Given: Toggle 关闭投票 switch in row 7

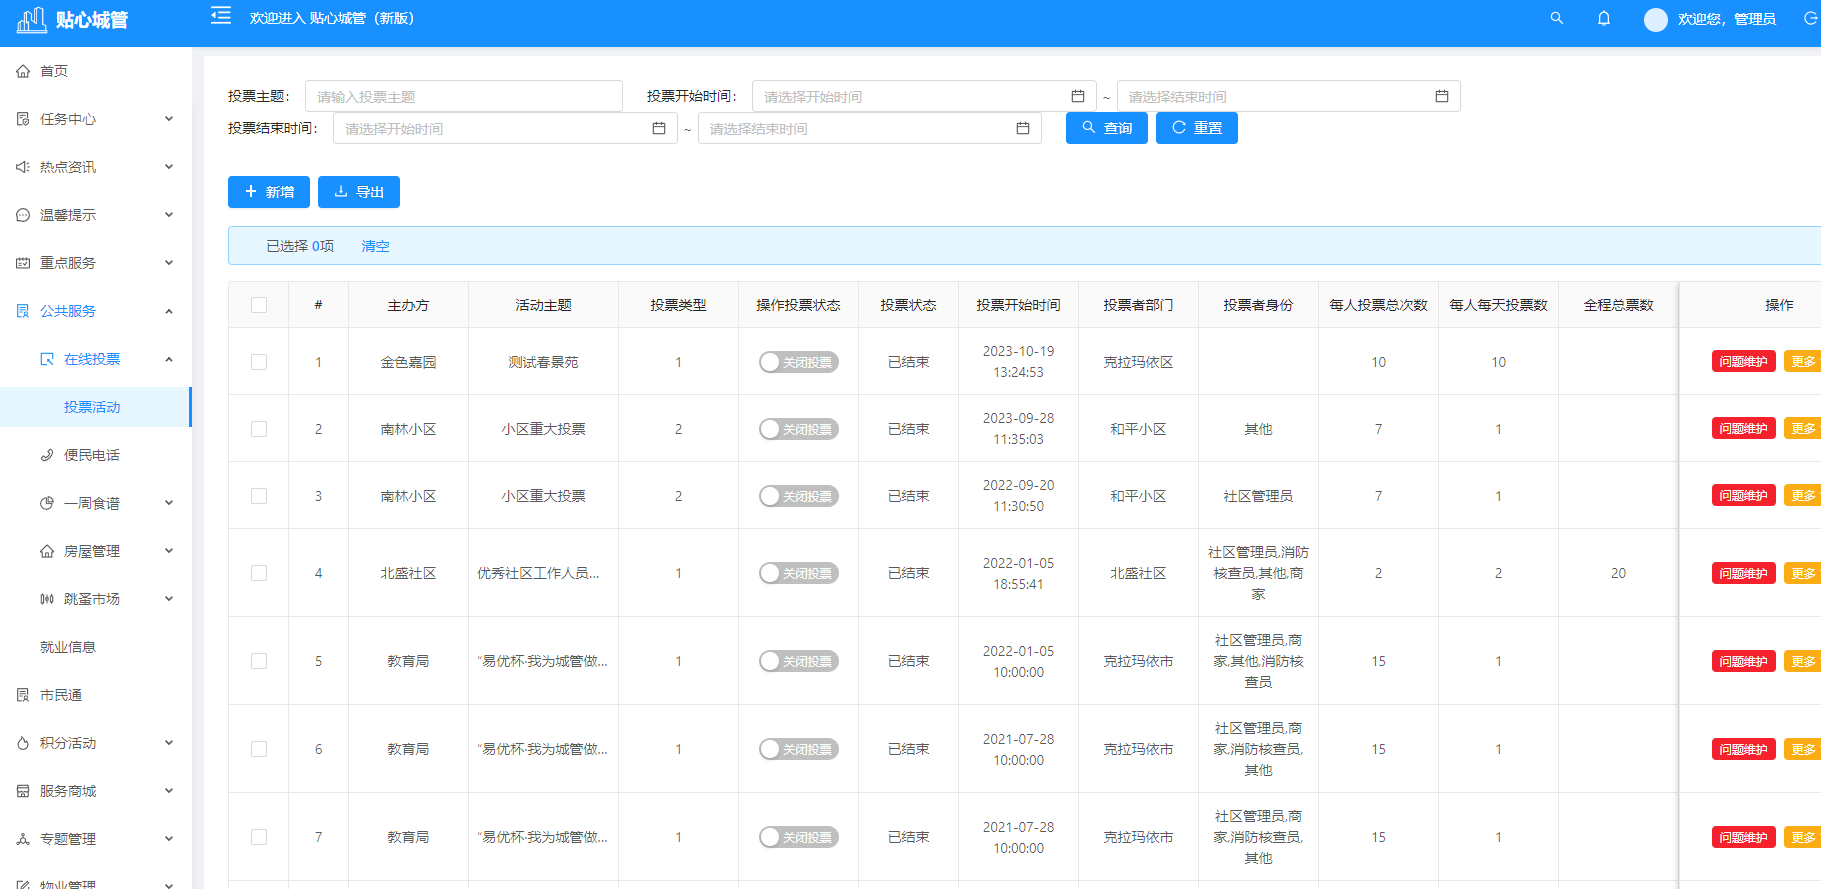Looking at the screenshot, I should [798, 837].
